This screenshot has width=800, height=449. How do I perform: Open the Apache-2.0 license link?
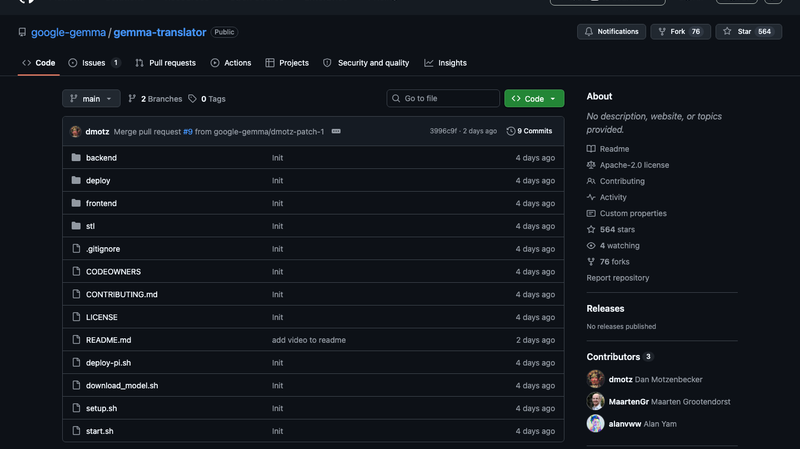(634, 165)
